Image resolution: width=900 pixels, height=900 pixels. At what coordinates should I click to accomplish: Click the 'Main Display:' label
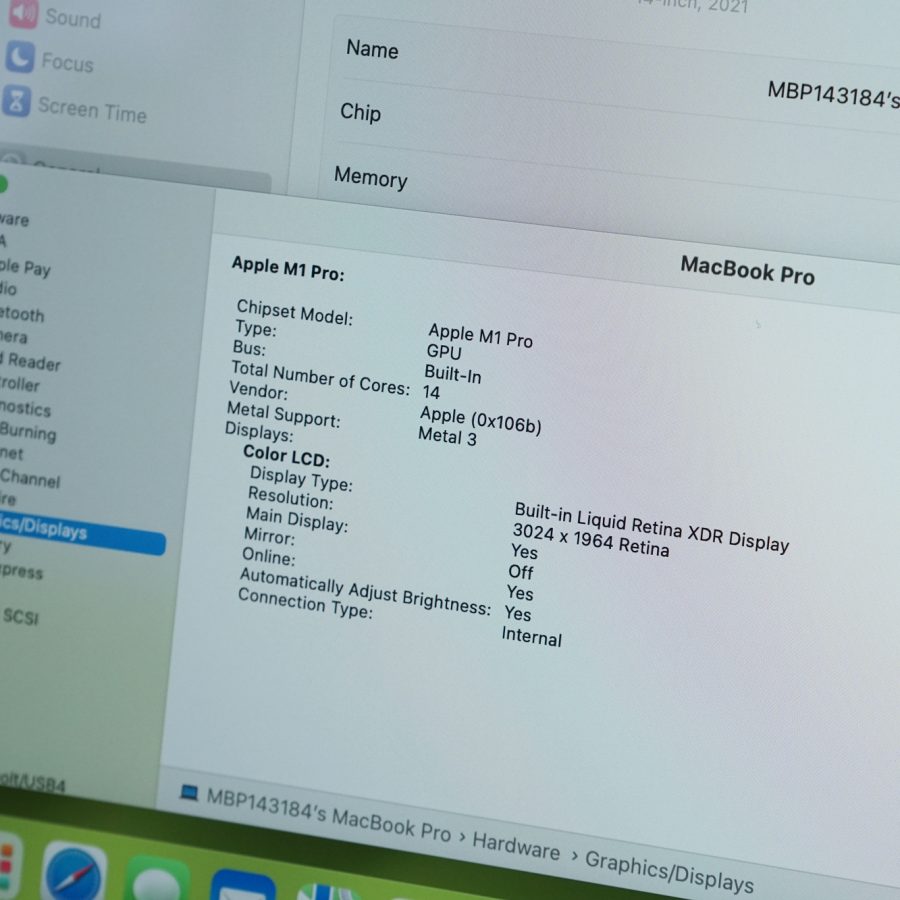pos(297,519)
